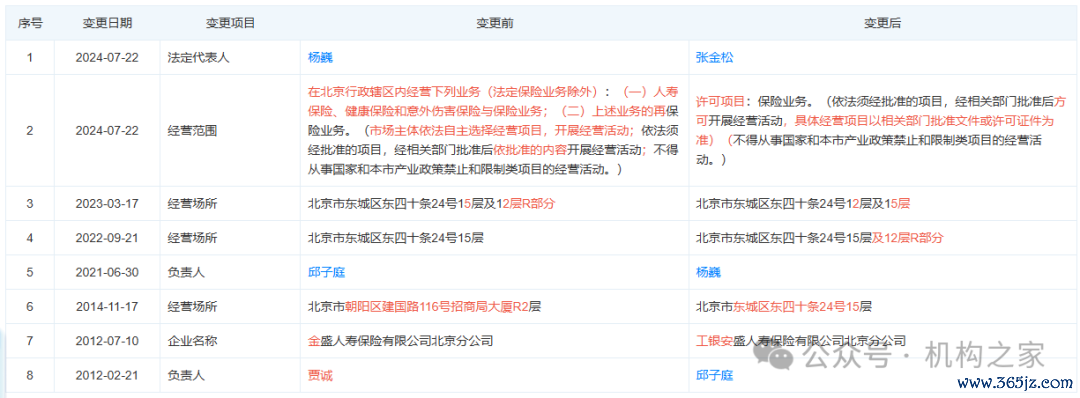Click sequence number 3

(x=29, y=204)
